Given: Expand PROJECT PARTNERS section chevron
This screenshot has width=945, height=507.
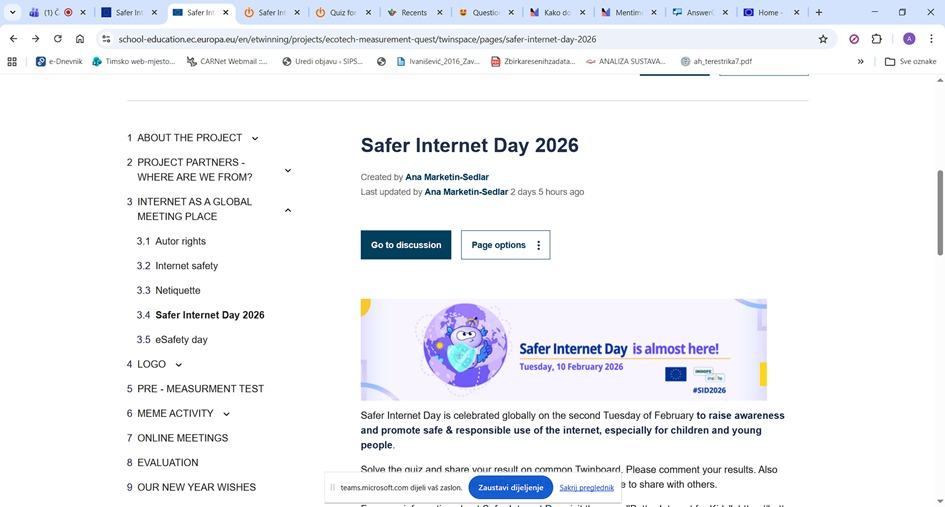Looking at the screenshot, I should [288, 171].
